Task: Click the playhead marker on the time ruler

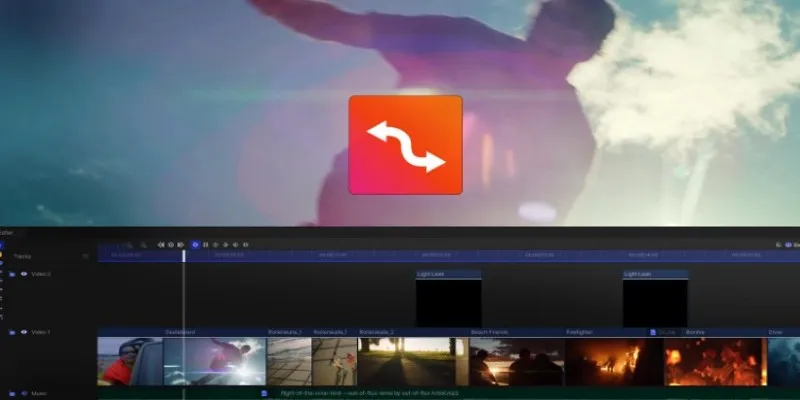Action: [x=184, y=256]
